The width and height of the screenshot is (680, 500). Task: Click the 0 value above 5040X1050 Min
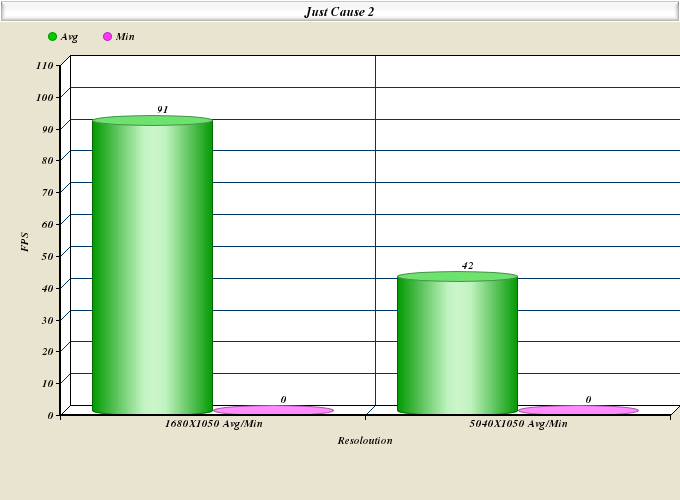point(588,399)
